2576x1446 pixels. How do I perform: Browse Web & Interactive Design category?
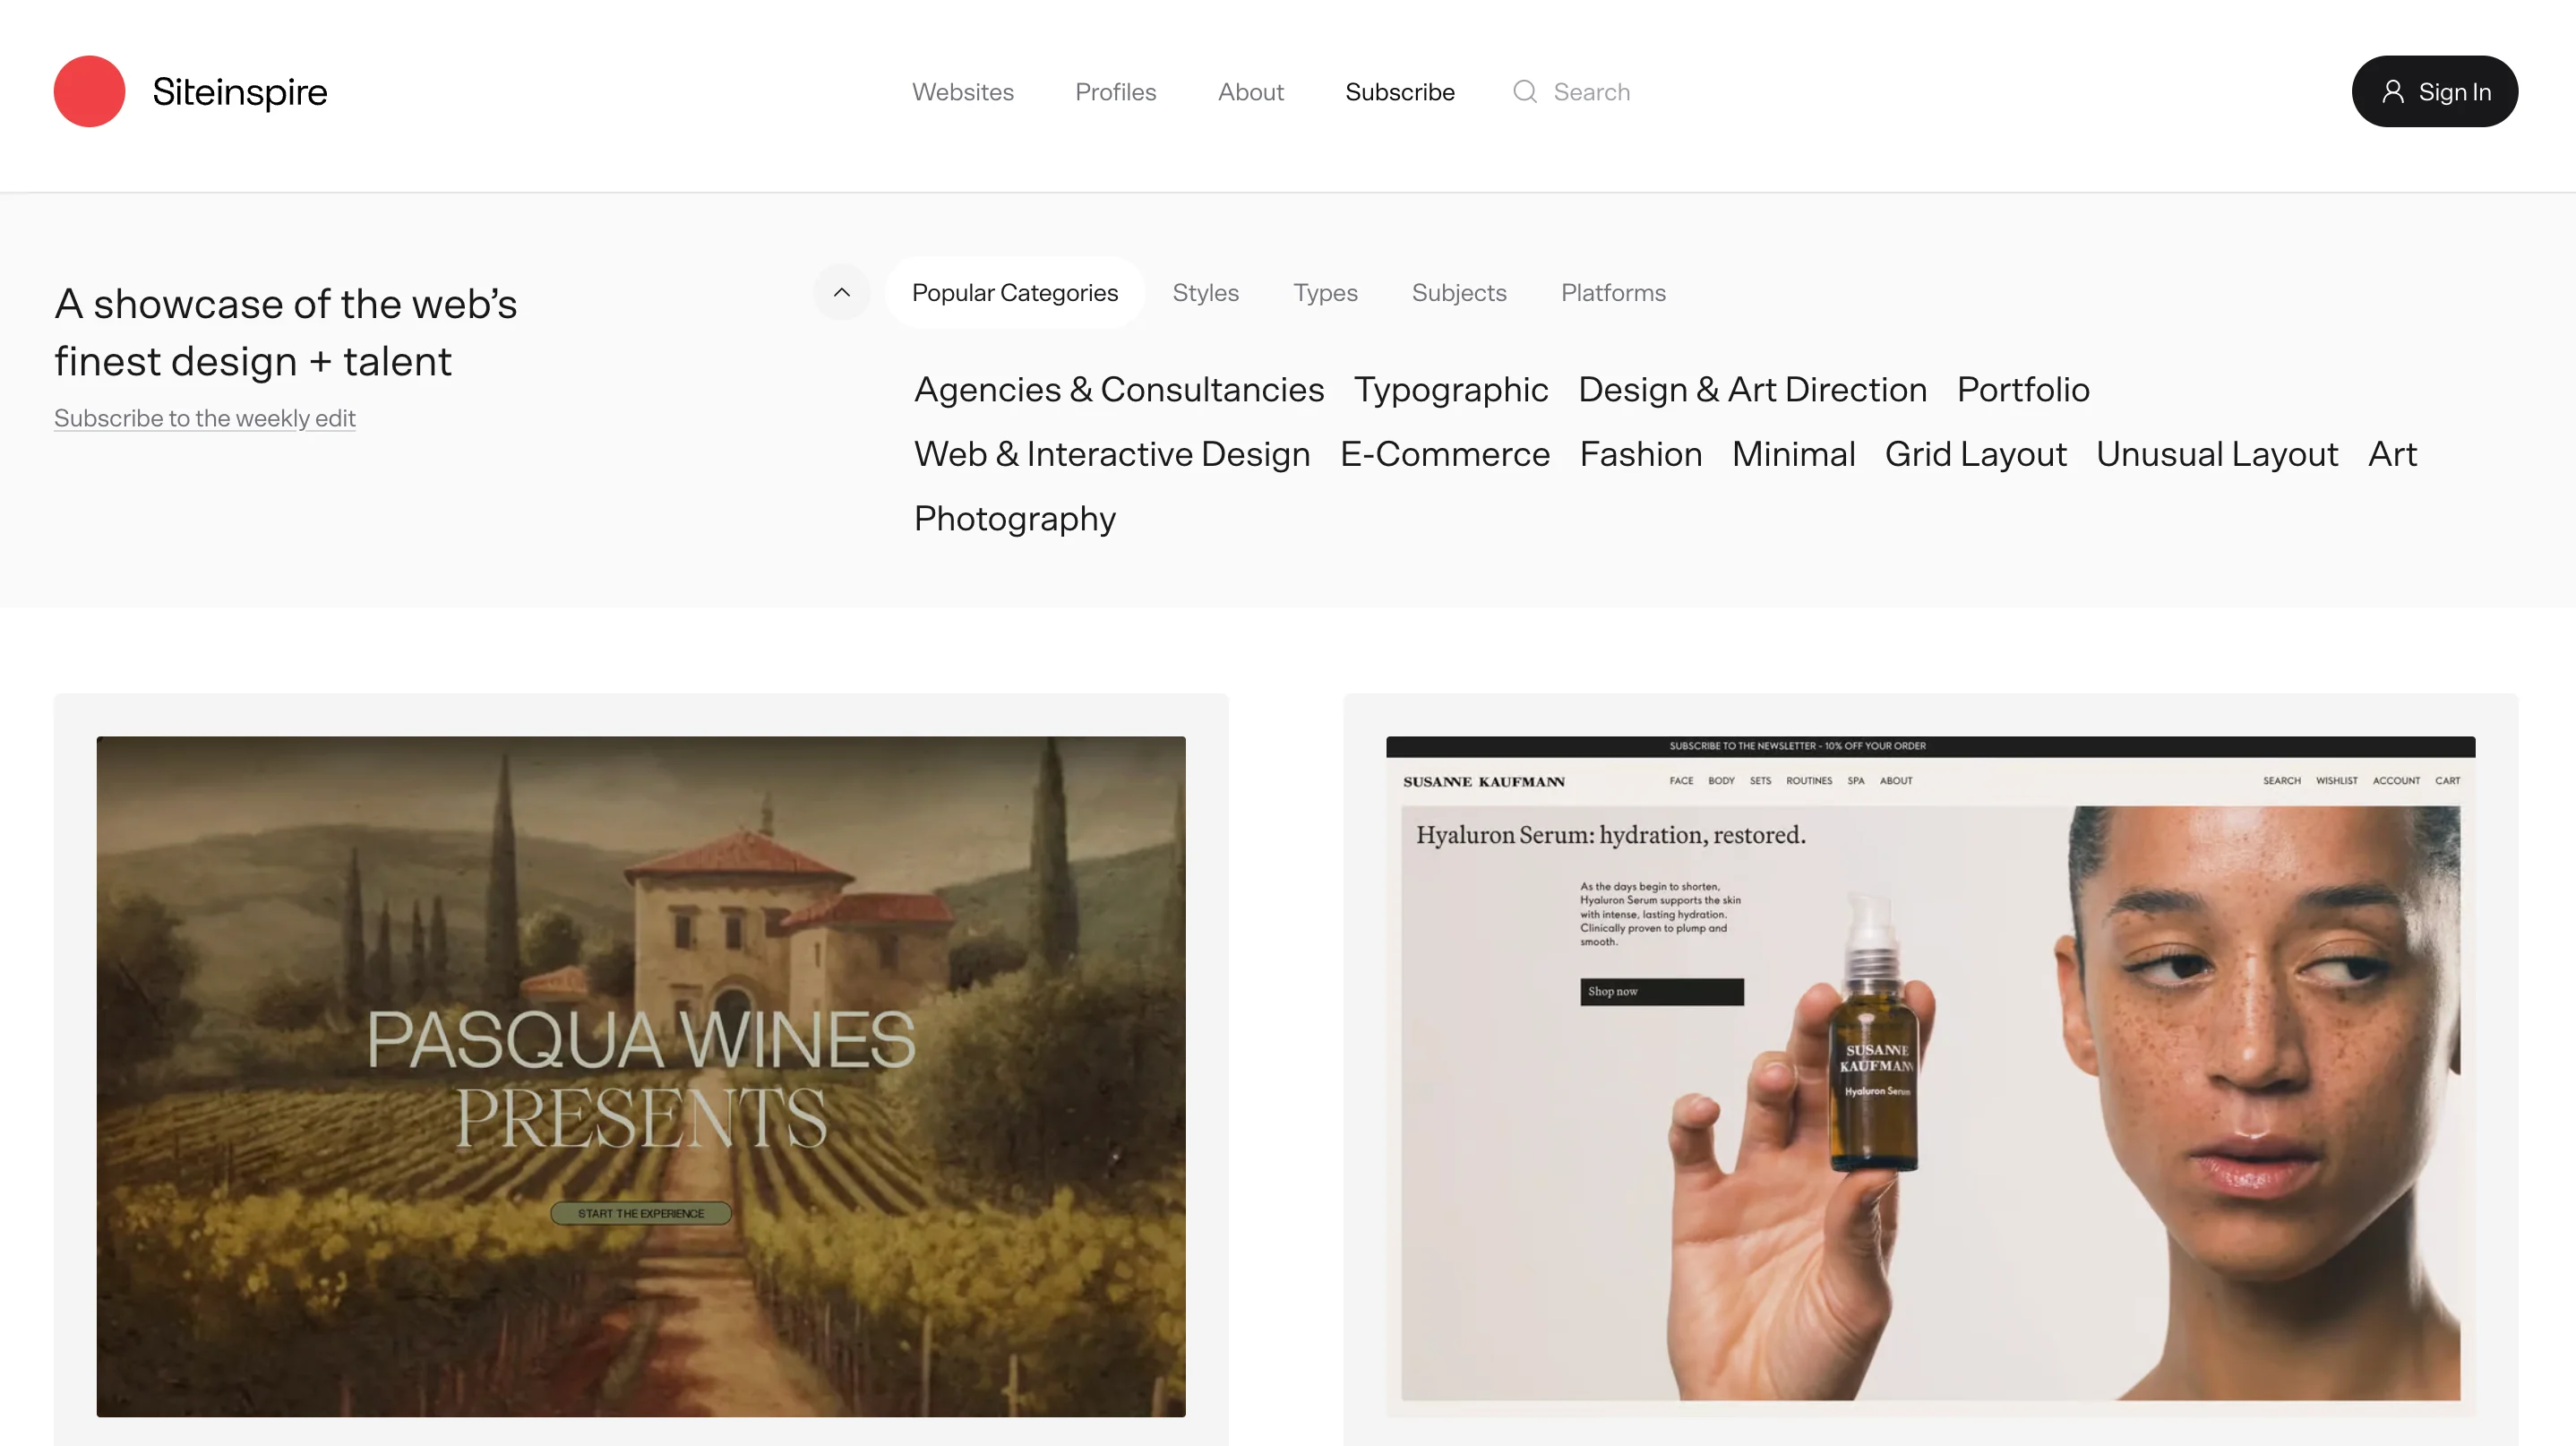tap(1112, 454)
